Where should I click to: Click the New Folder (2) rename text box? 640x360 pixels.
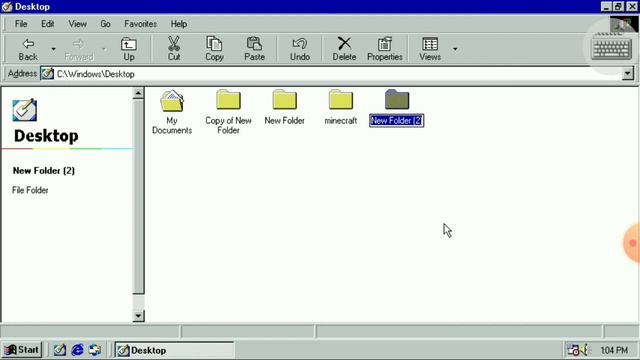397,120
